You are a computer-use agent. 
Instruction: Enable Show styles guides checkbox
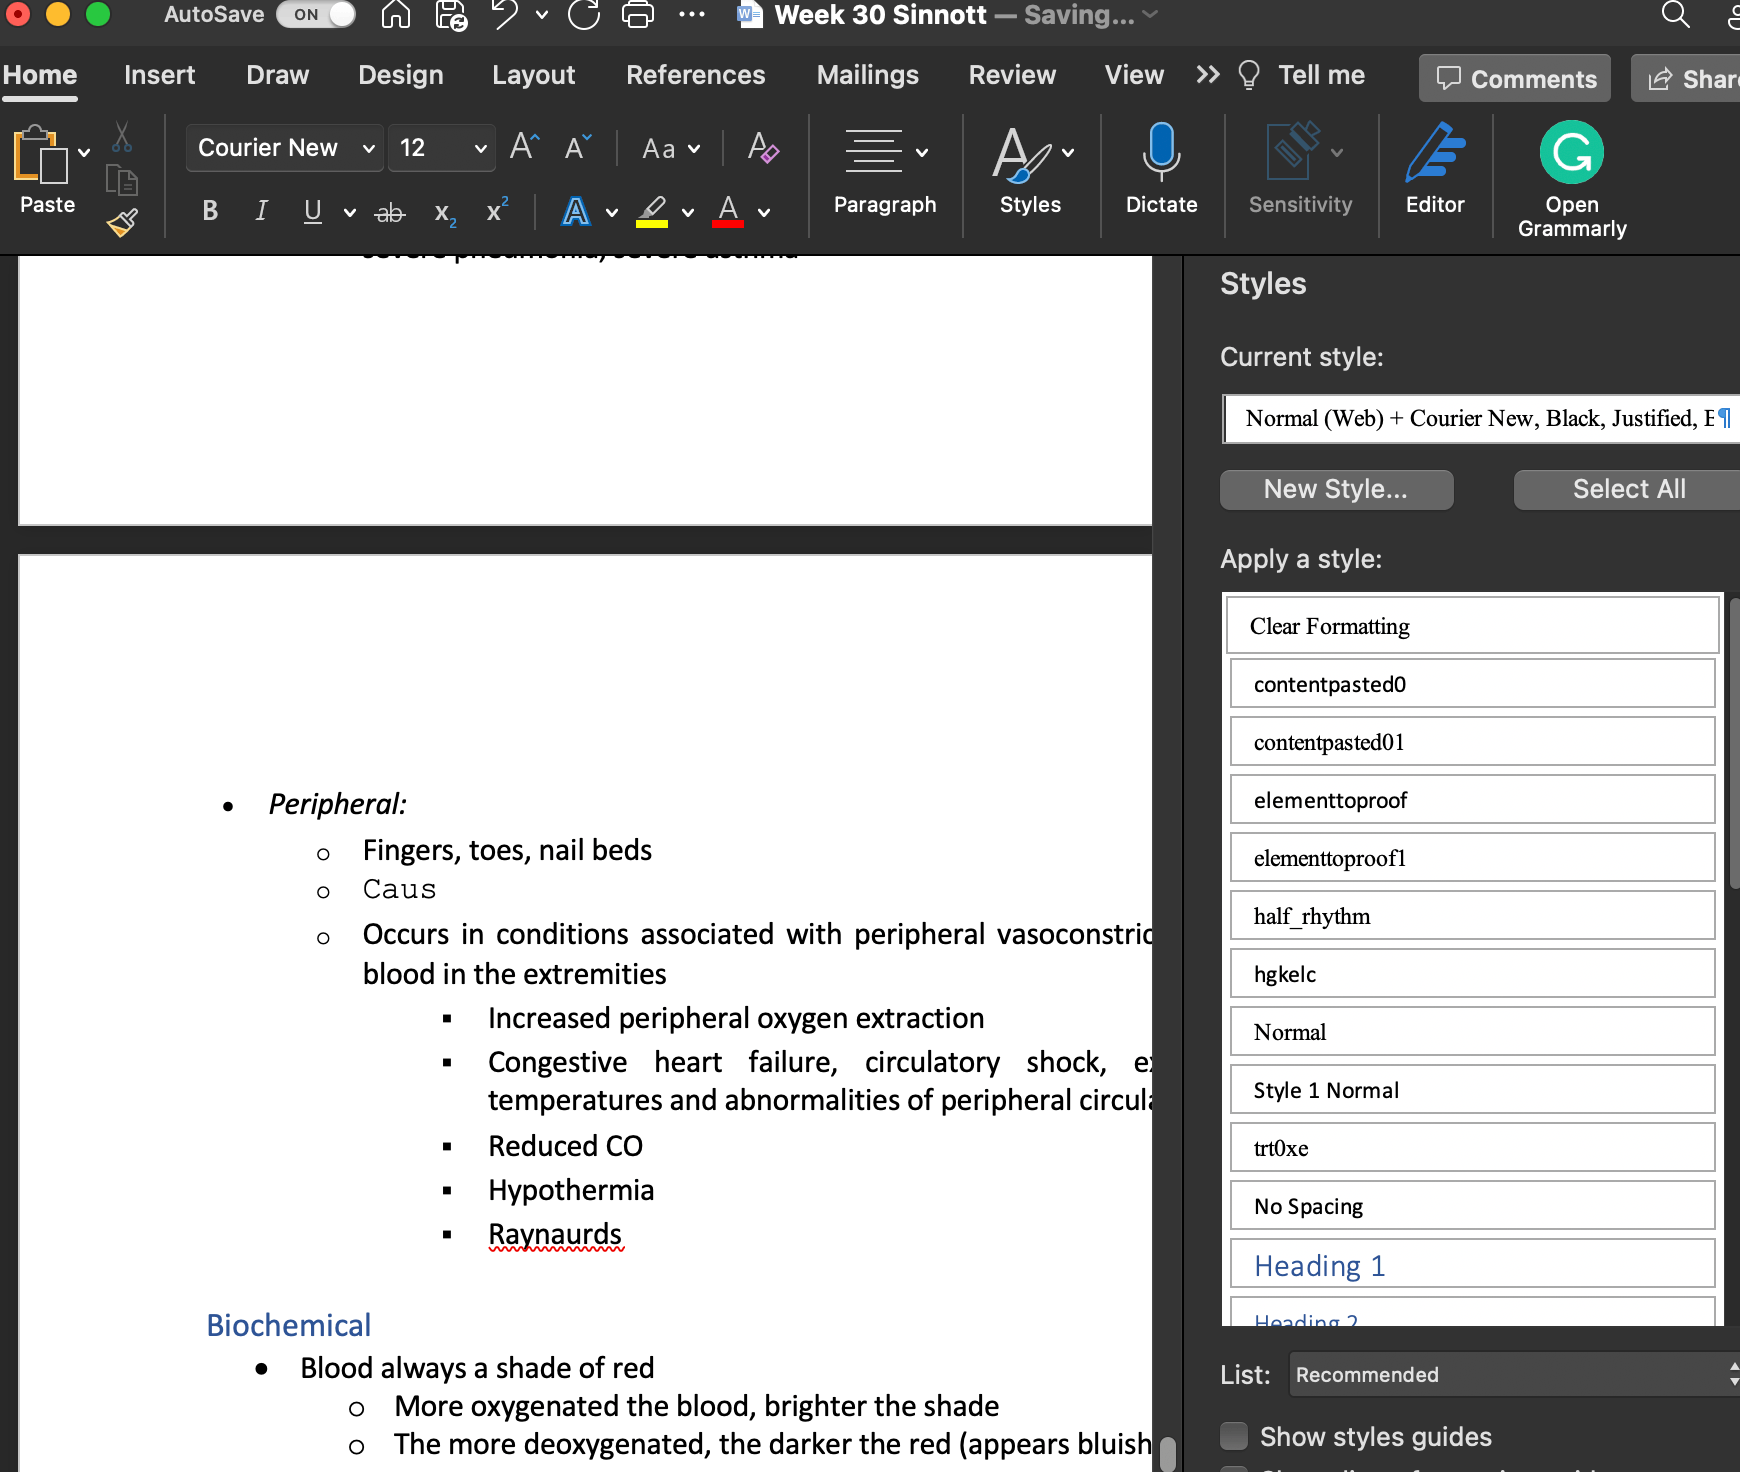click(1234, 1436)
